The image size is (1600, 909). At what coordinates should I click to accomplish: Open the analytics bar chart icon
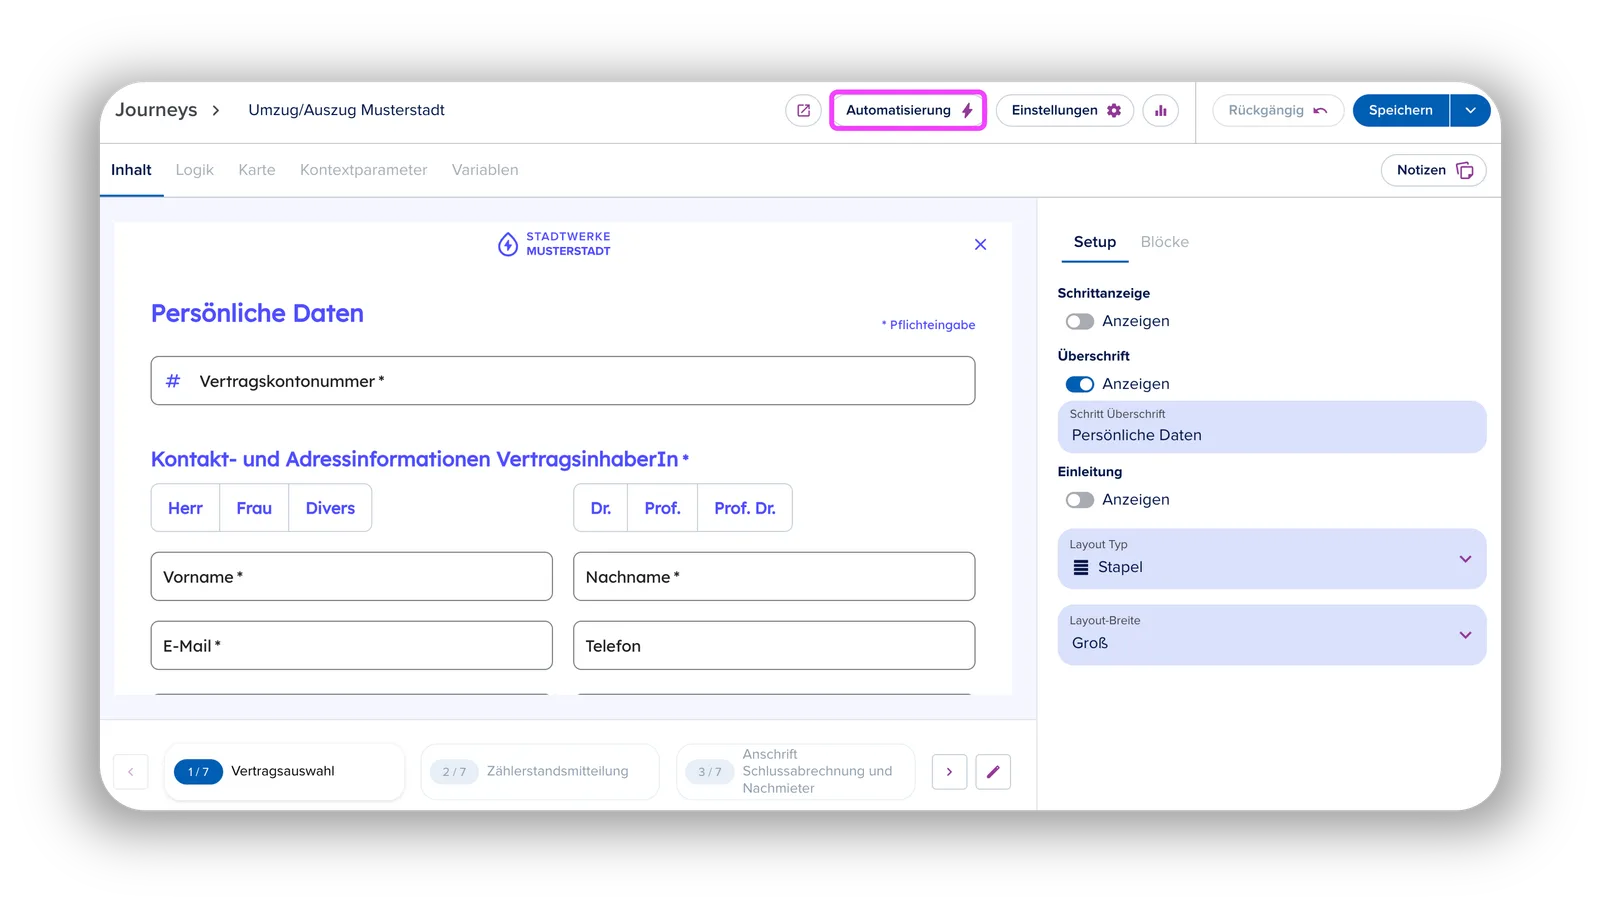pos(1160,110)
